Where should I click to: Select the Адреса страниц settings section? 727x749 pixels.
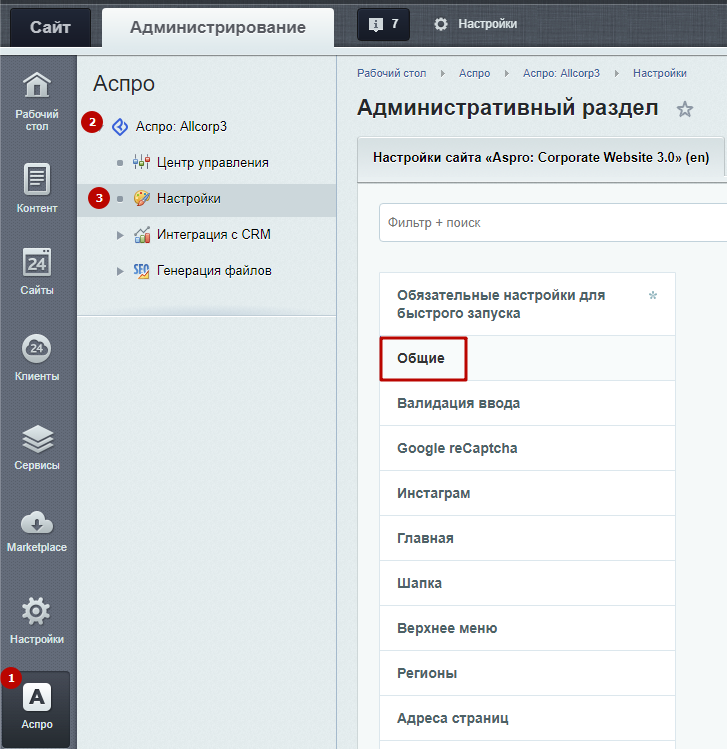pos(527,718)
